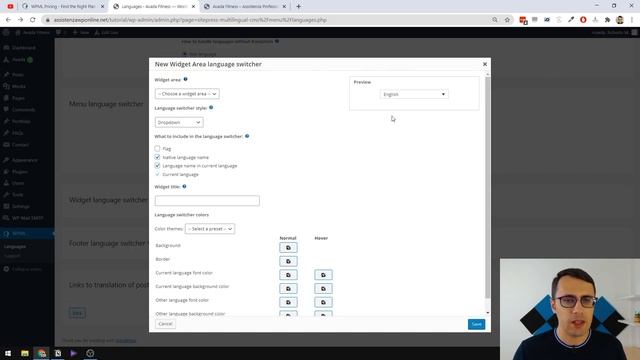Open Avada in the admin sidebar
The width and height of the screenshot is (640, 360).
(x=19, y=60)
